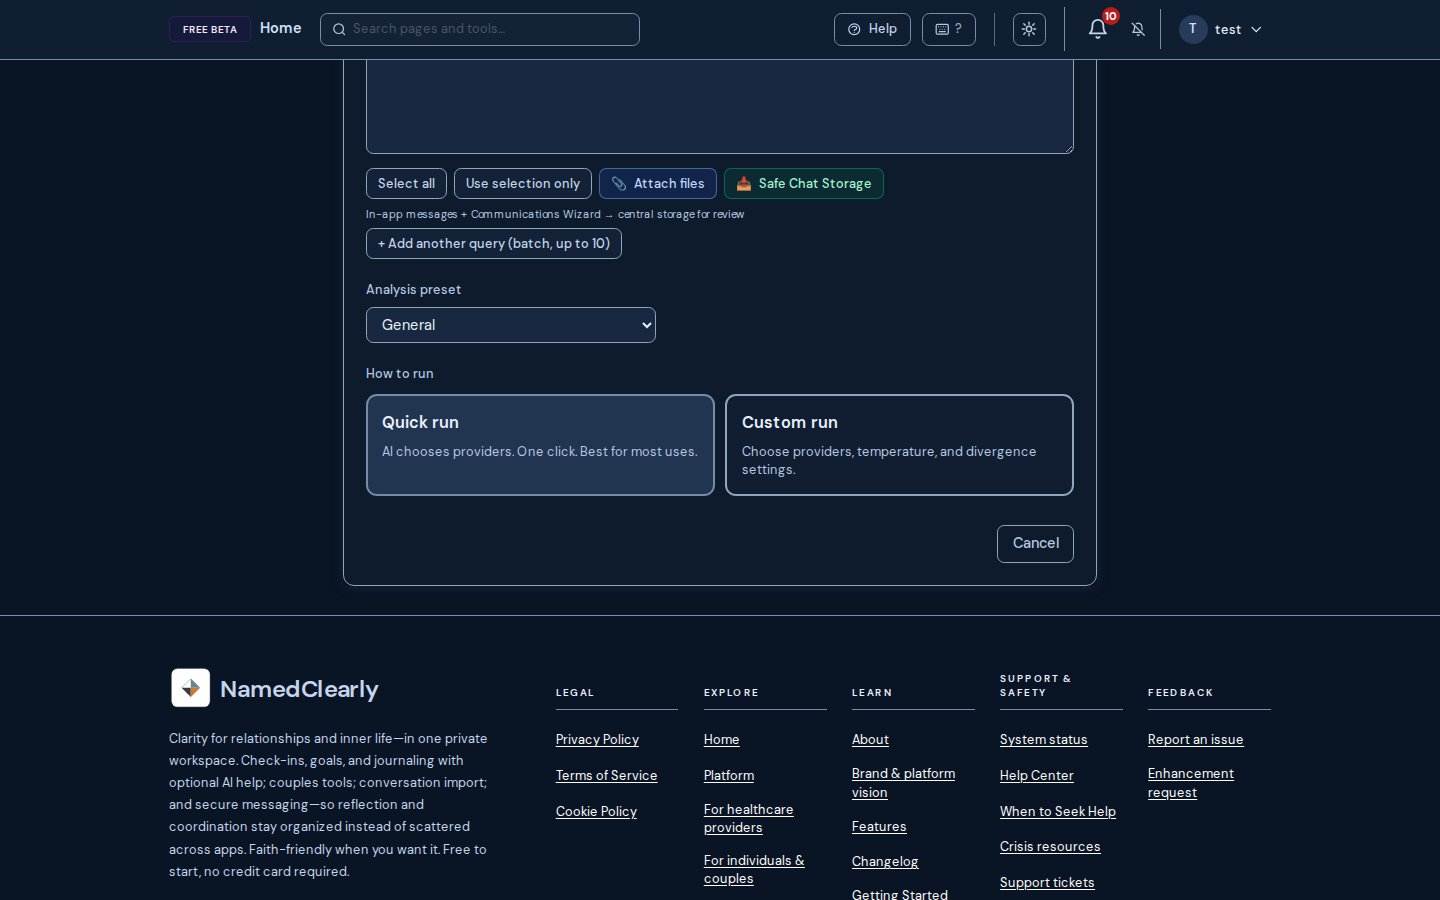Select the Custom run option

tap(899, 445)
